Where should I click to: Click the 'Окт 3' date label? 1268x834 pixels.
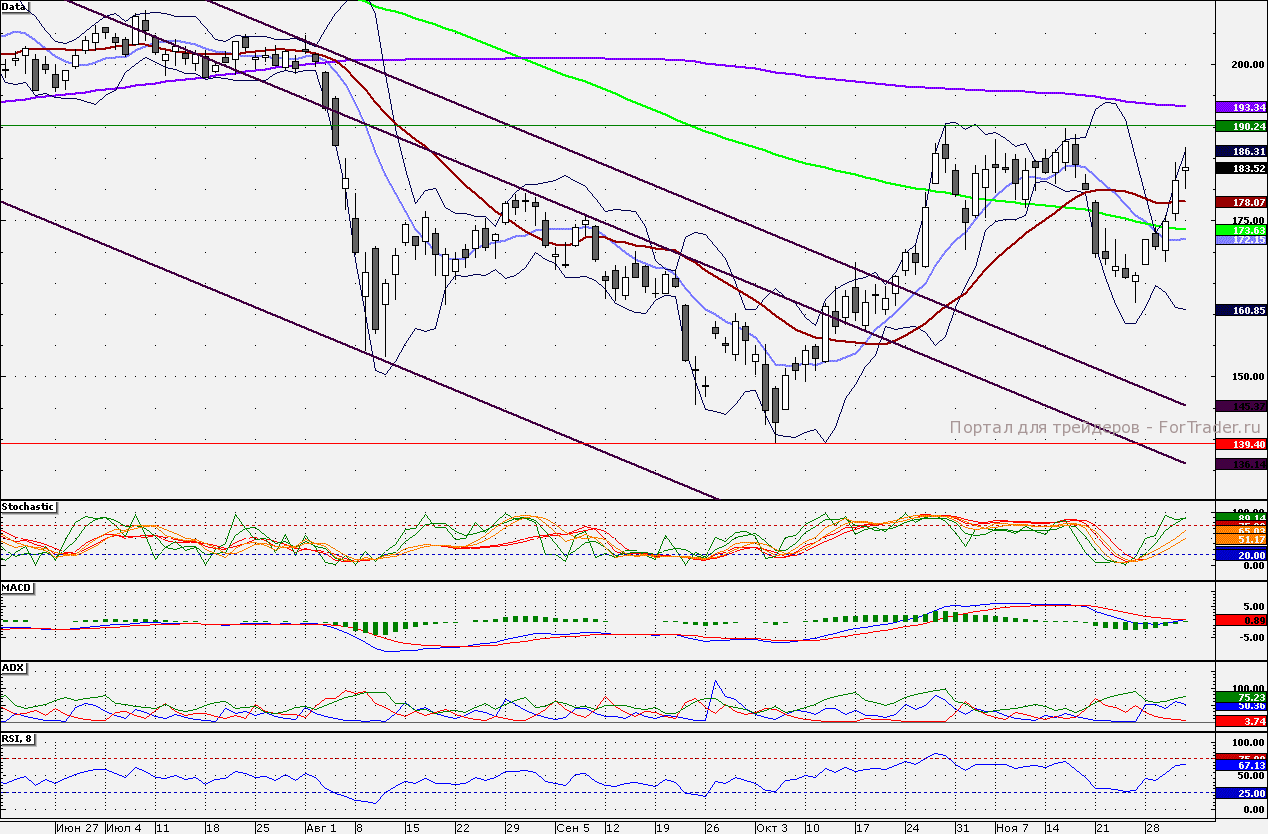(x=772, y=828)
